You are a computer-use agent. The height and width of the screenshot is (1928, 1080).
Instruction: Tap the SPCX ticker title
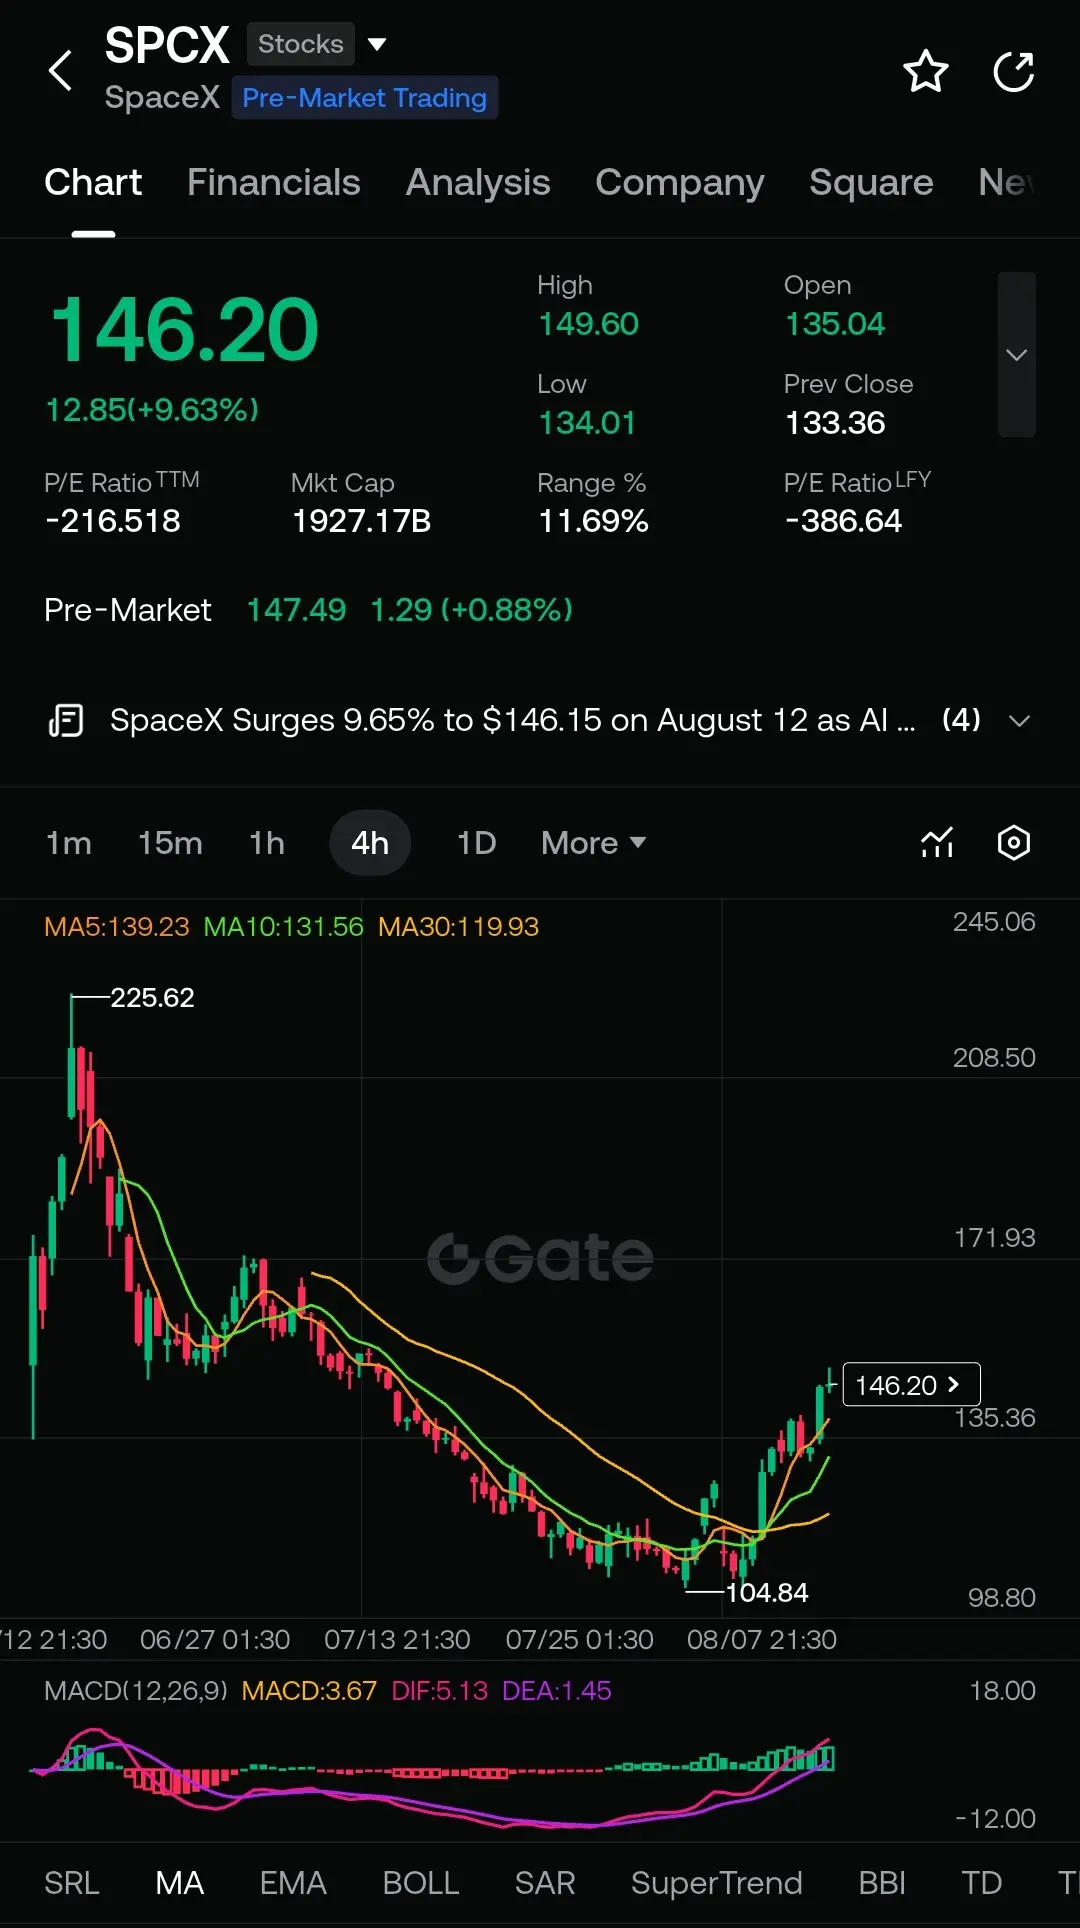tap(167, 45)
